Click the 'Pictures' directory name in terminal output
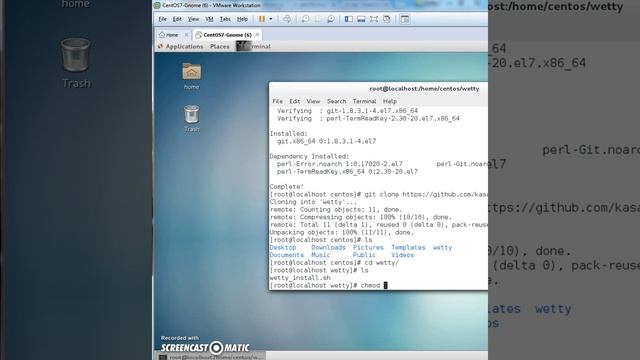 (x=368, y=248)
